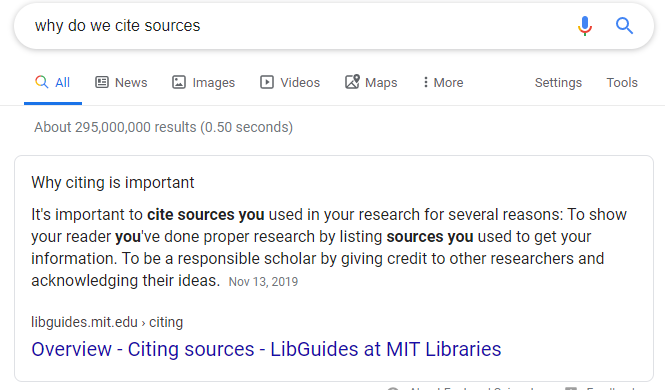Click the libguides.mit.edu › citing breadcrumb

coord(107,322)
